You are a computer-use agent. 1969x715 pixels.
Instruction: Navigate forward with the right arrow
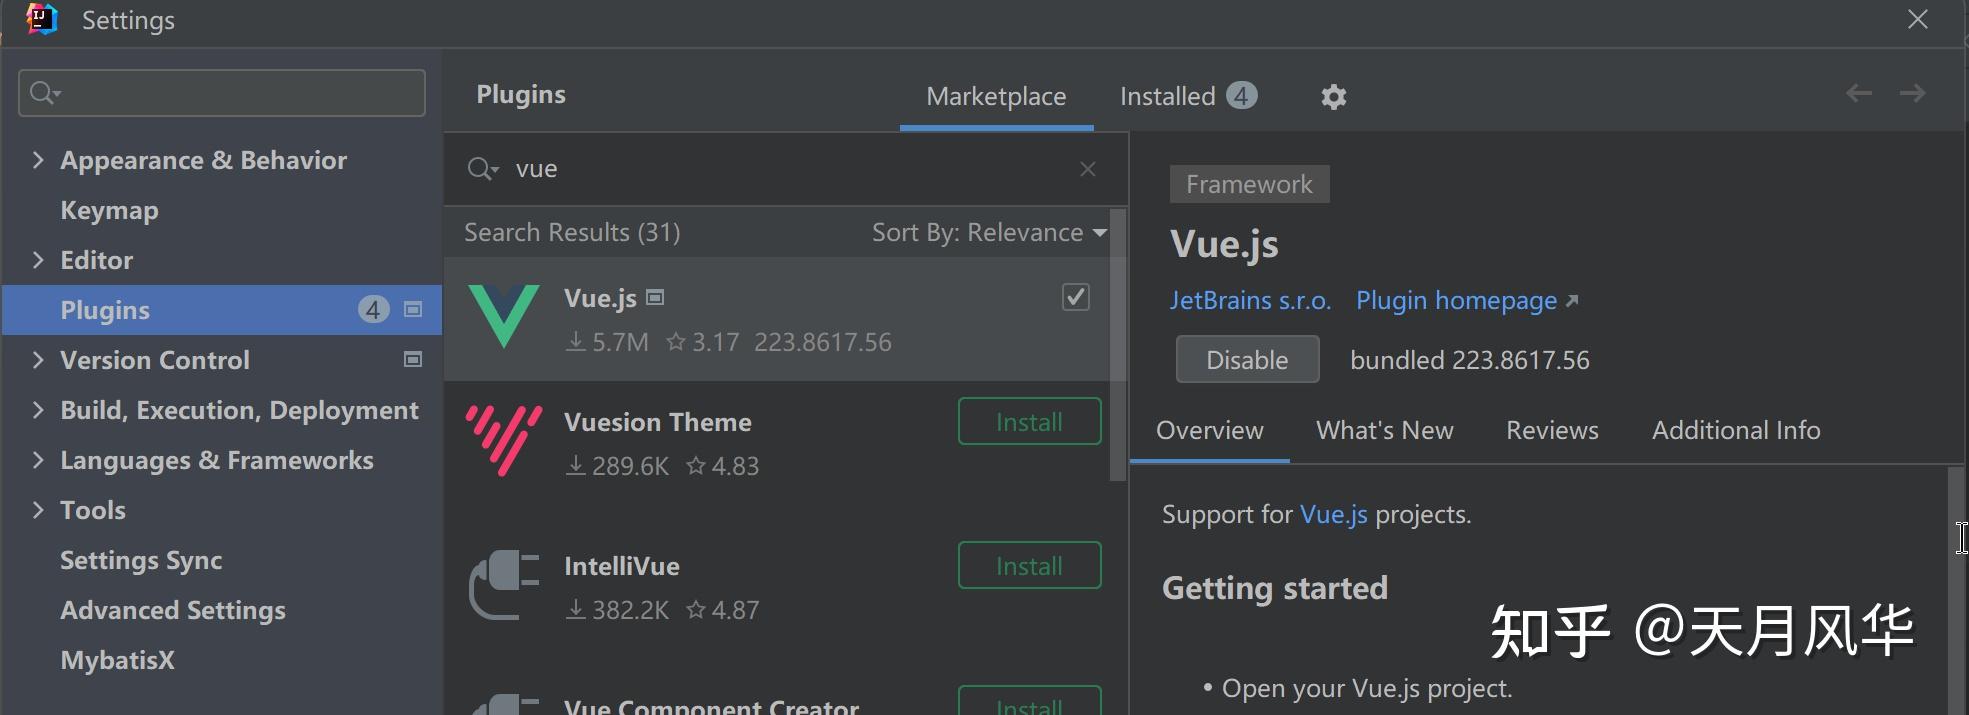click(1912, 94)
